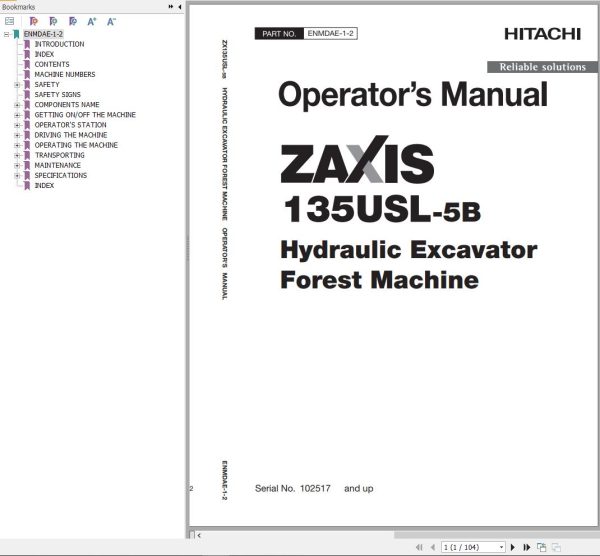
Task: Click the previous view icon in the page bar
Action: coord(541,548)
